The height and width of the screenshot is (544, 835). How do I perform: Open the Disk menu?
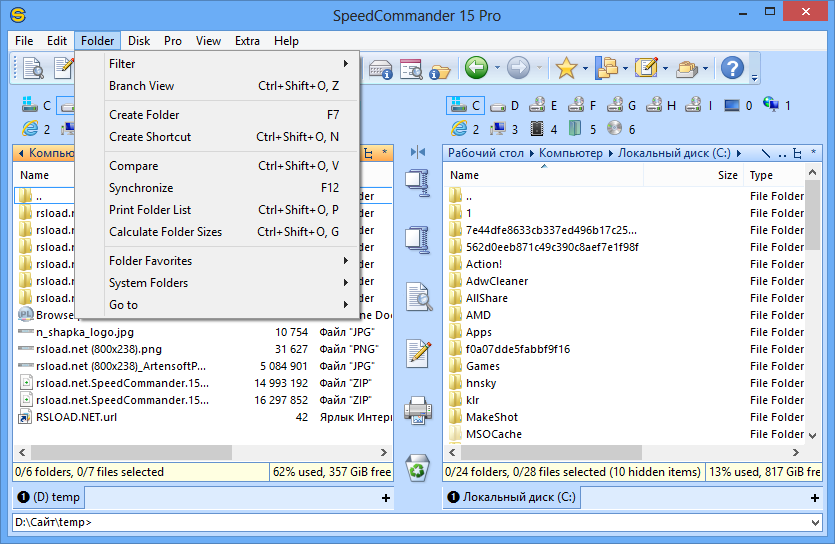[x=139, y=41]
